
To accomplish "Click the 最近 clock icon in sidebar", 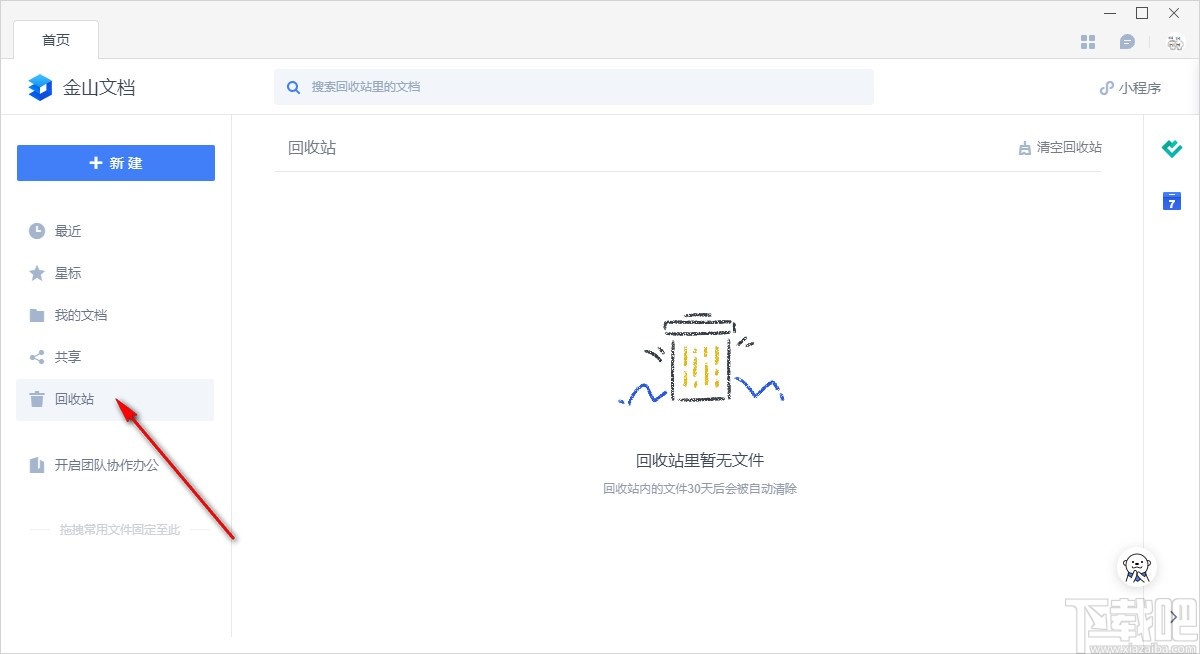I will (x=34, y=231).
